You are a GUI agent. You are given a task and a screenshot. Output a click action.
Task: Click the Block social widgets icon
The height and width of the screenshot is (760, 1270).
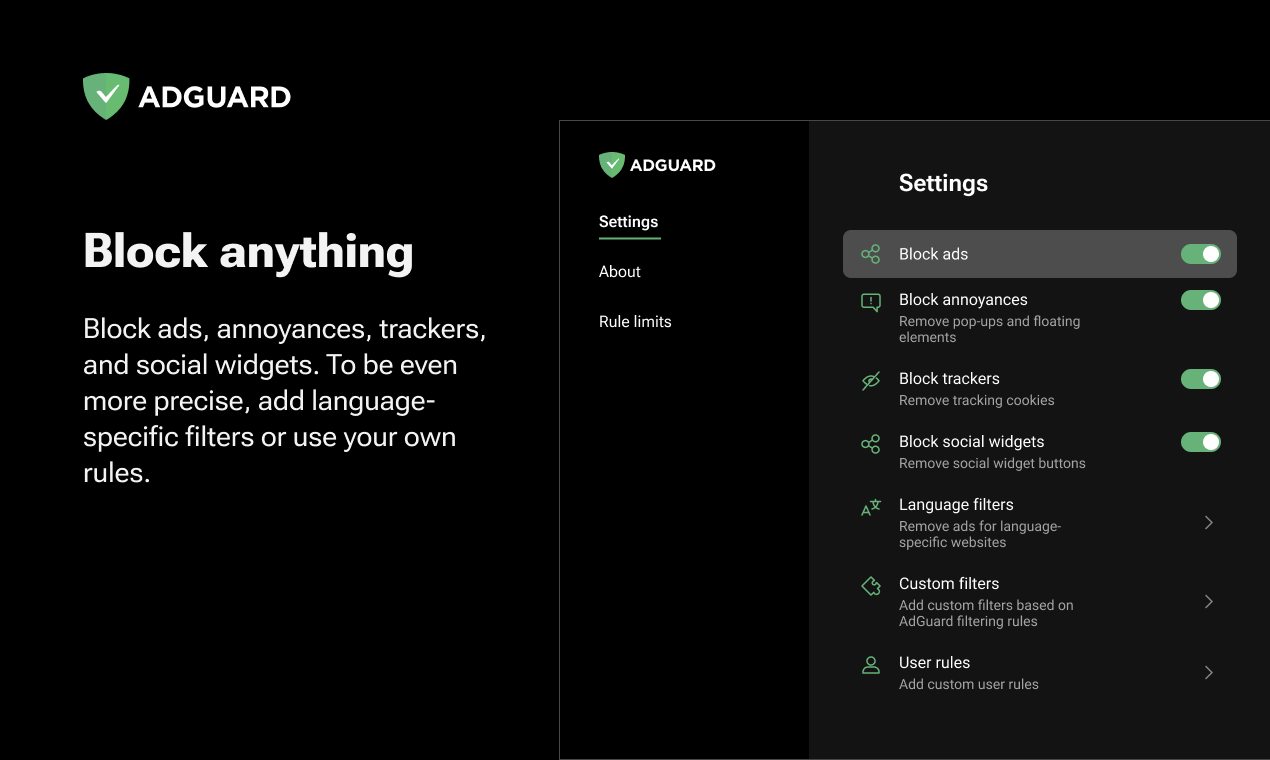click(x=871, y=444)
